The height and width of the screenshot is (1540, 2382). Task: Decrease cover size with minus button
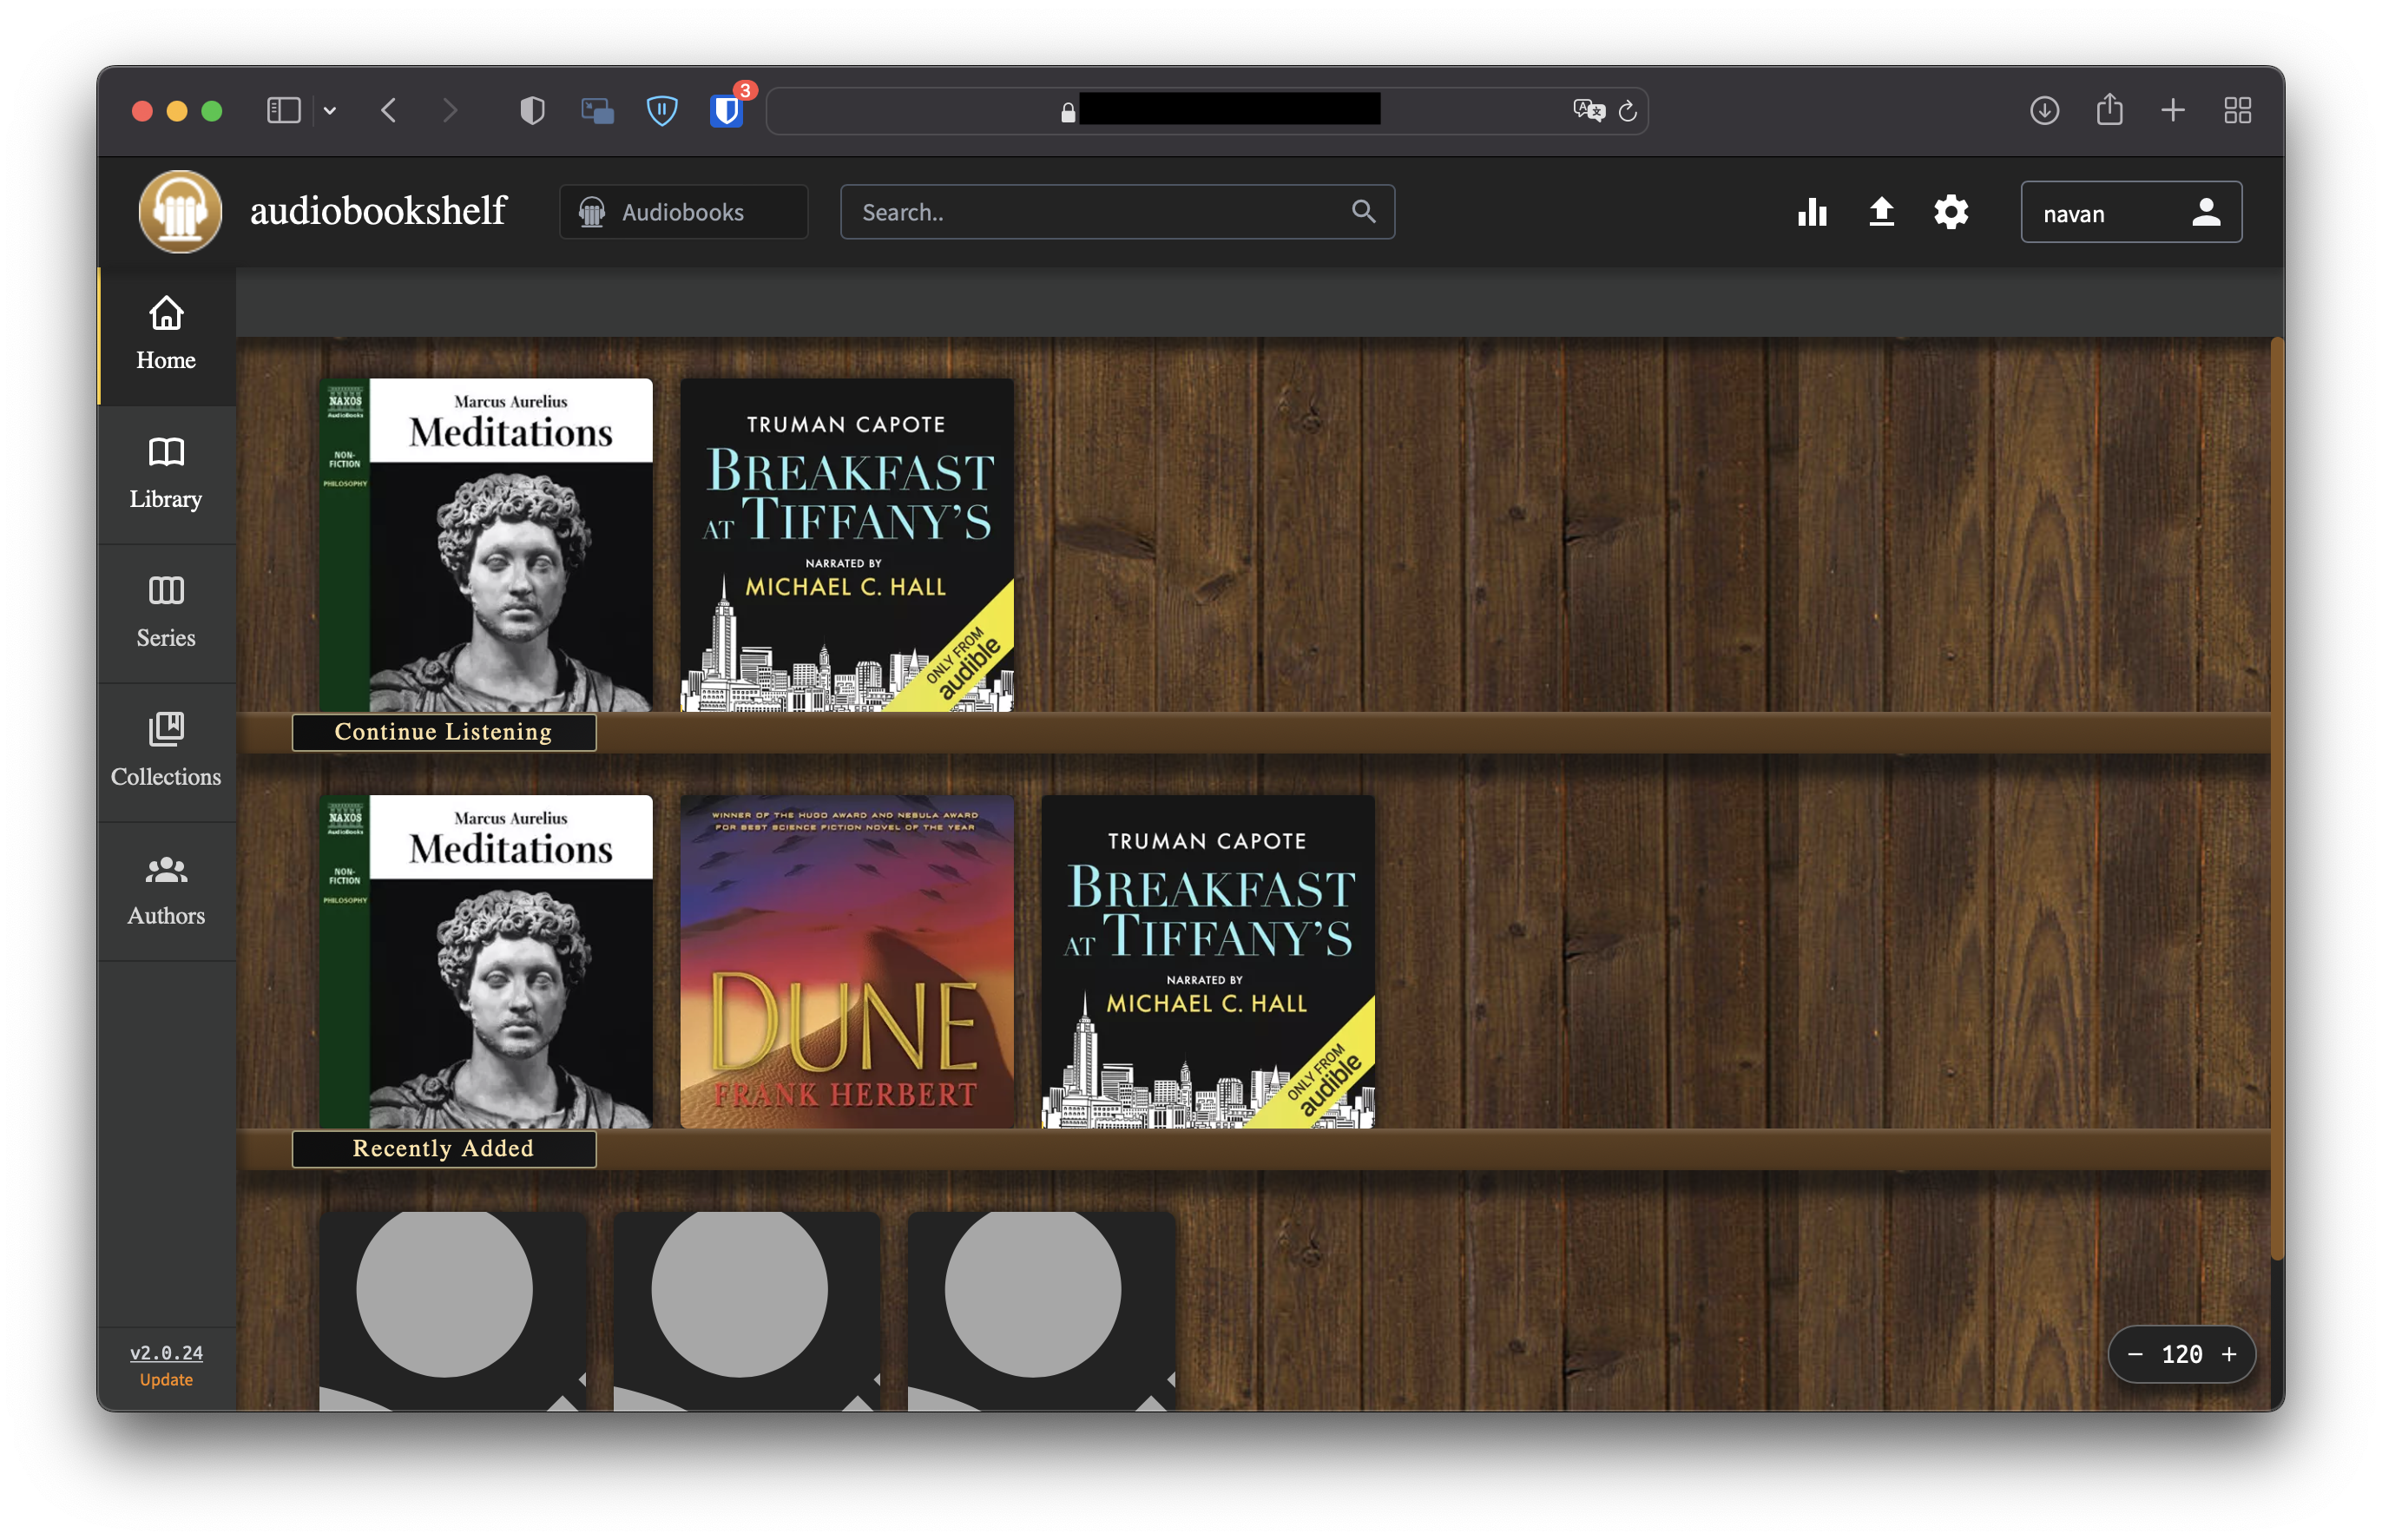coord(2135,1354)
